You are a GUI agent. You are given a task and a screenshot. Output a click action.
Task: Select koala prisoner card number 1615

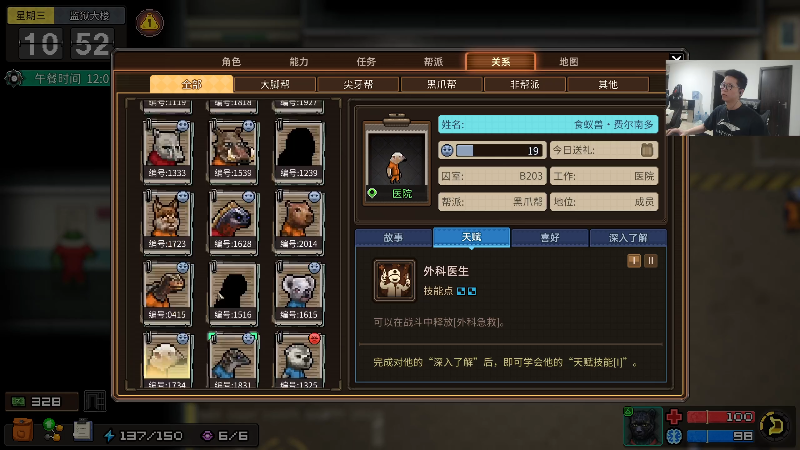click(x=299, y=292)
